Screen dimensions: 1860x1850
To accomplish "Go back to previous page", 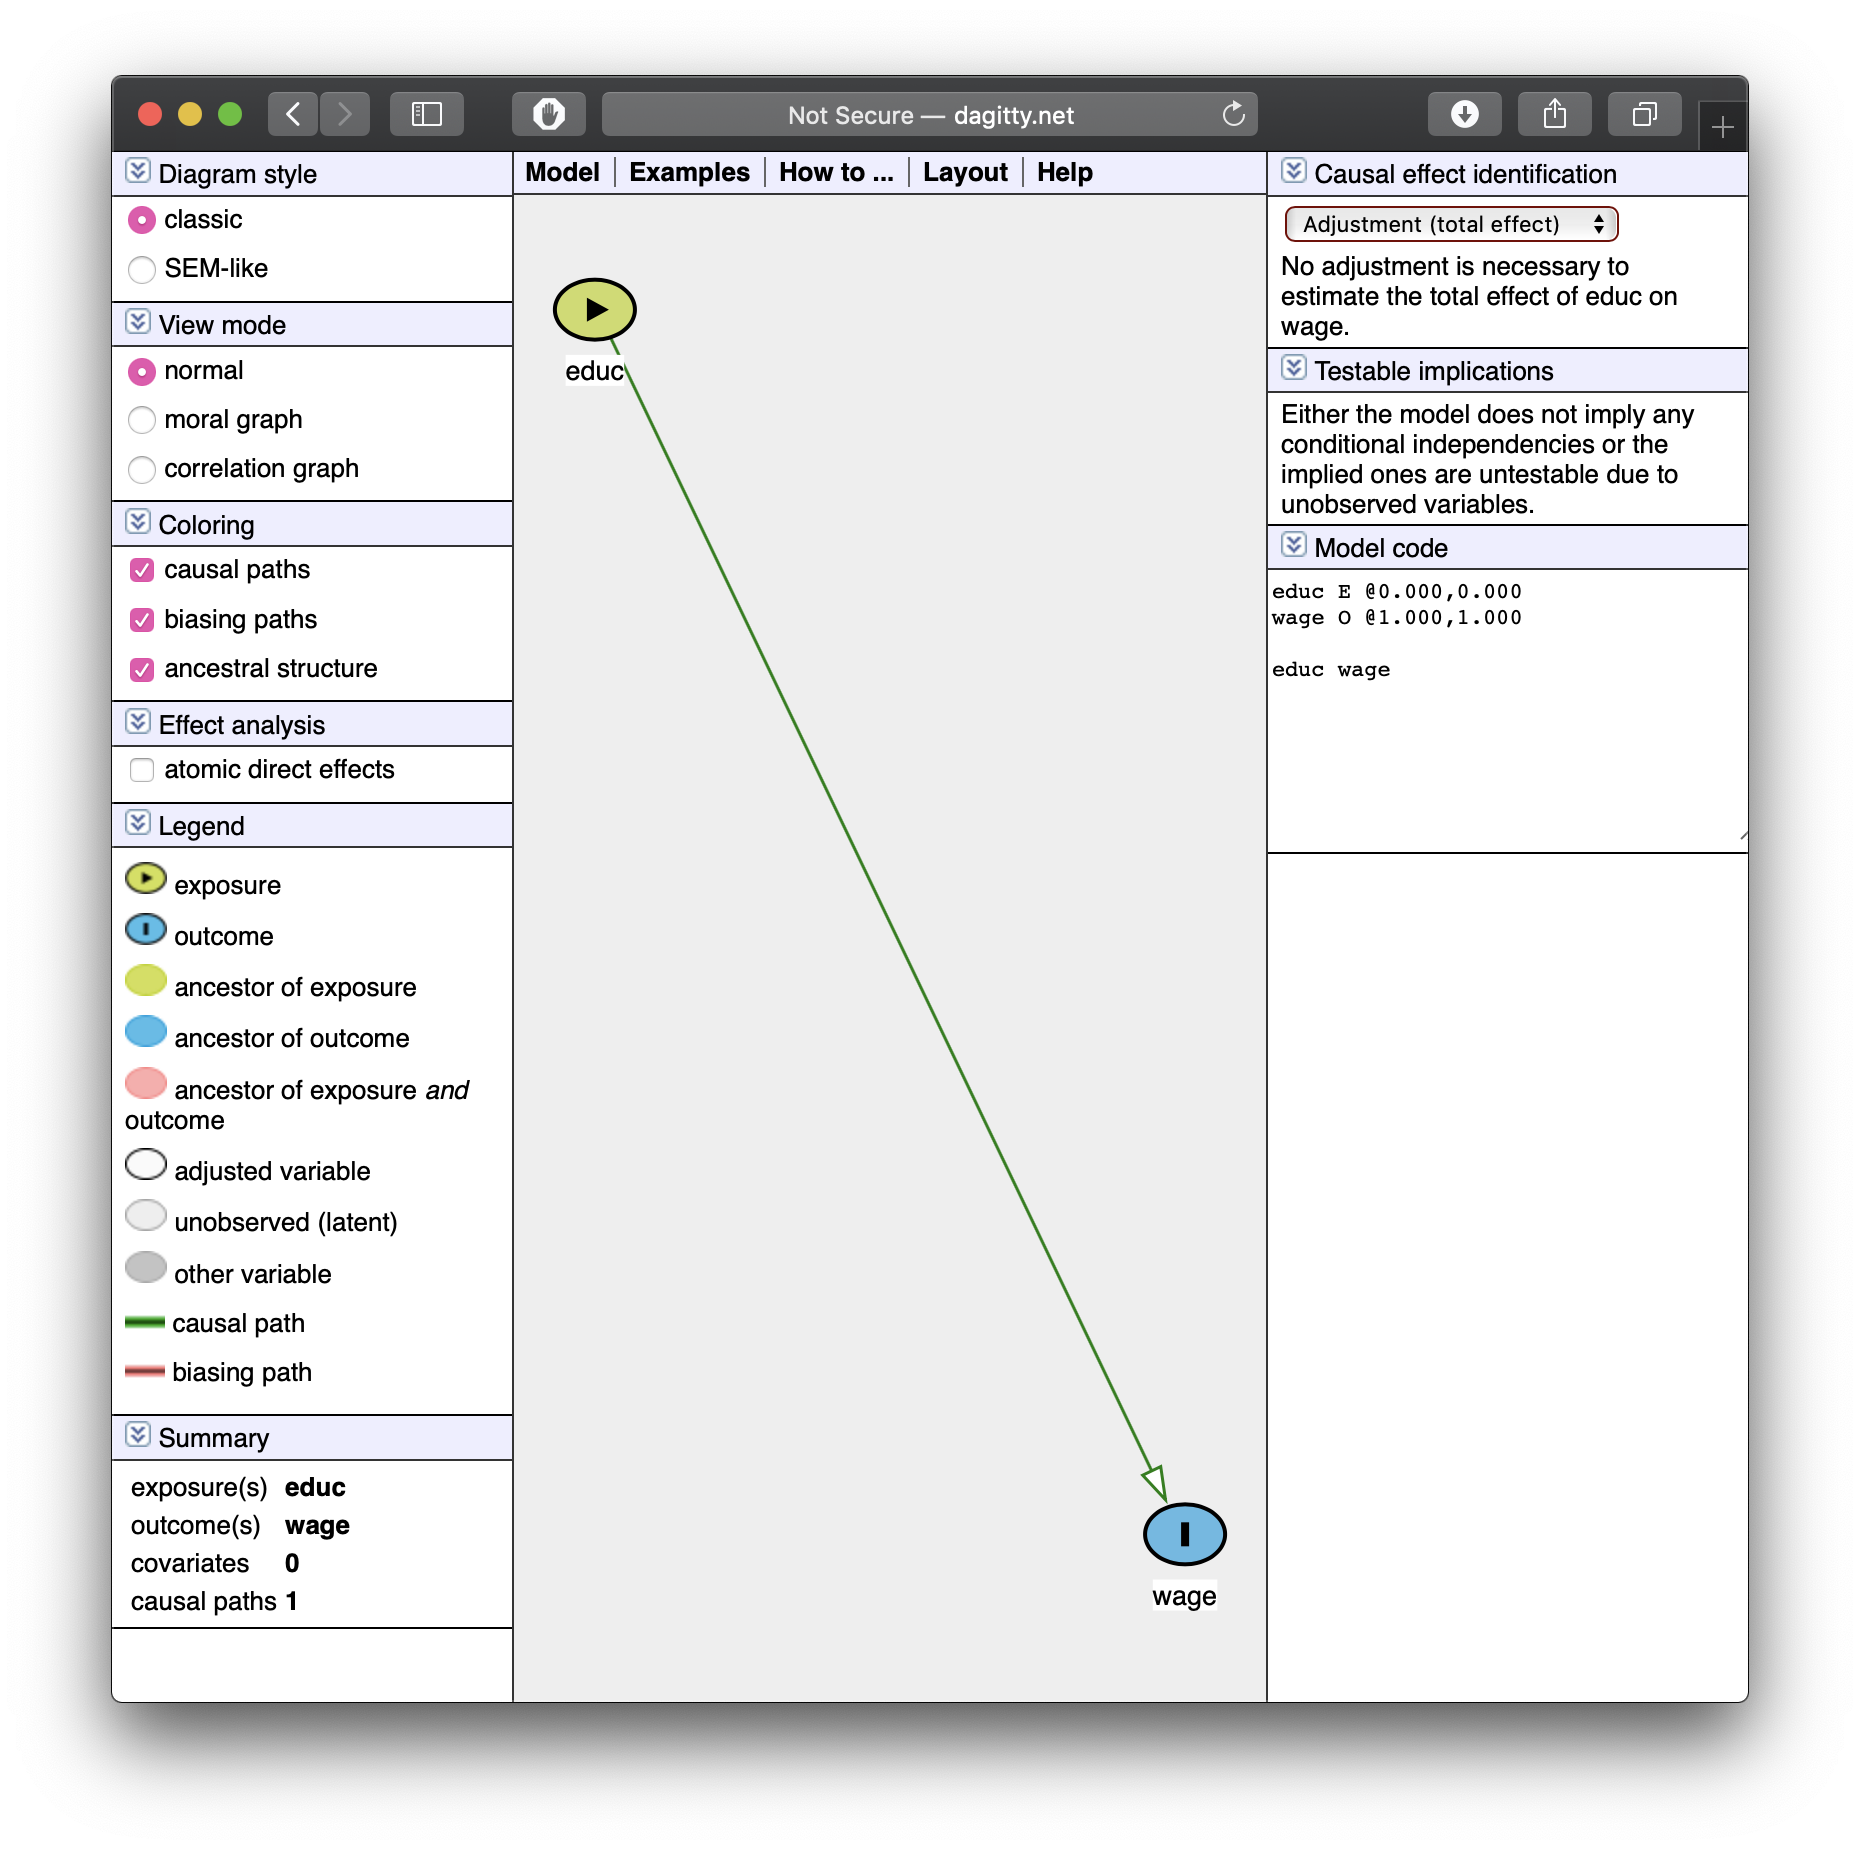I will [x=293, y=115].
